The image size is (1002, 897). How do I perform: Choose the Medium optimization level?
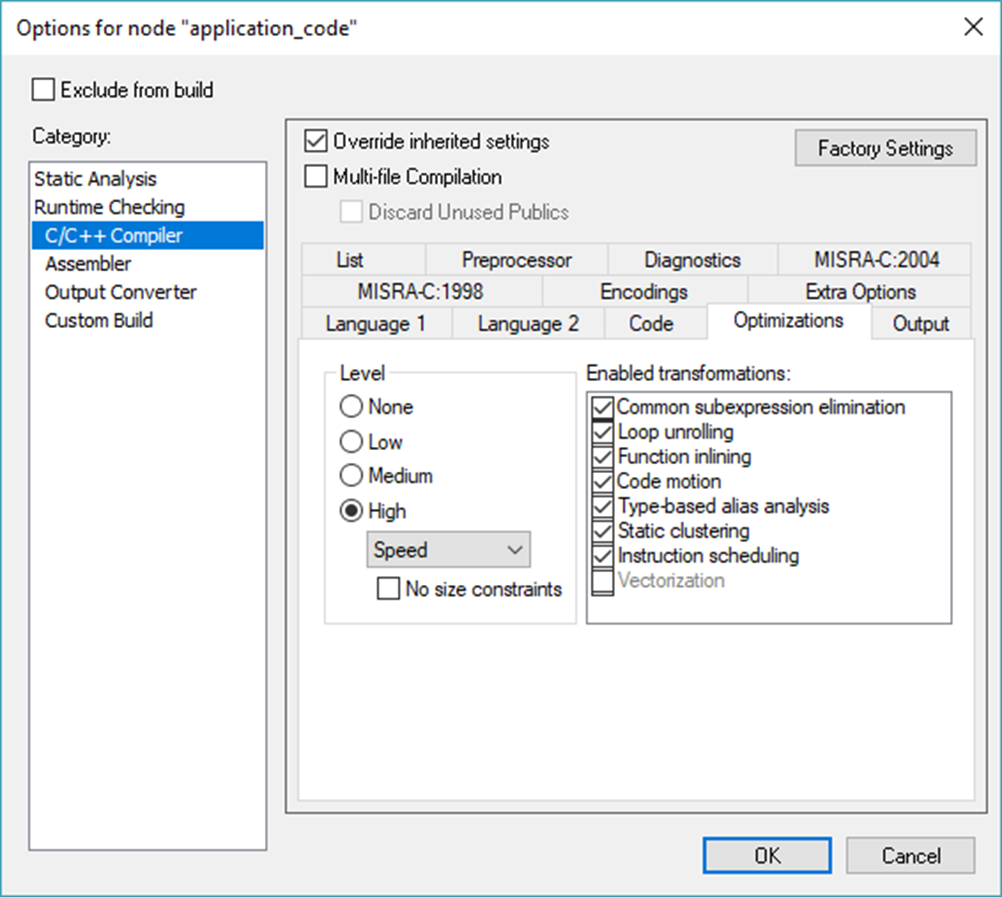[351, 476]
